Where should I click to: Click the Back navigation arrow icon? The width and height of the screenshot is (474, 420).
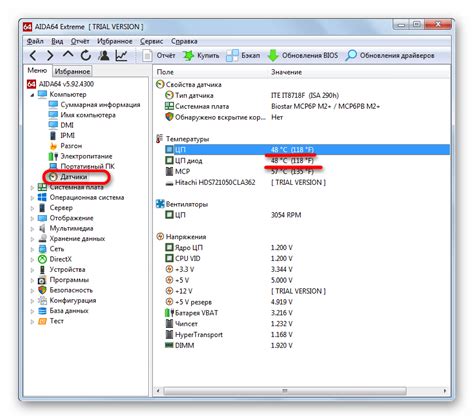click(33, 55)
